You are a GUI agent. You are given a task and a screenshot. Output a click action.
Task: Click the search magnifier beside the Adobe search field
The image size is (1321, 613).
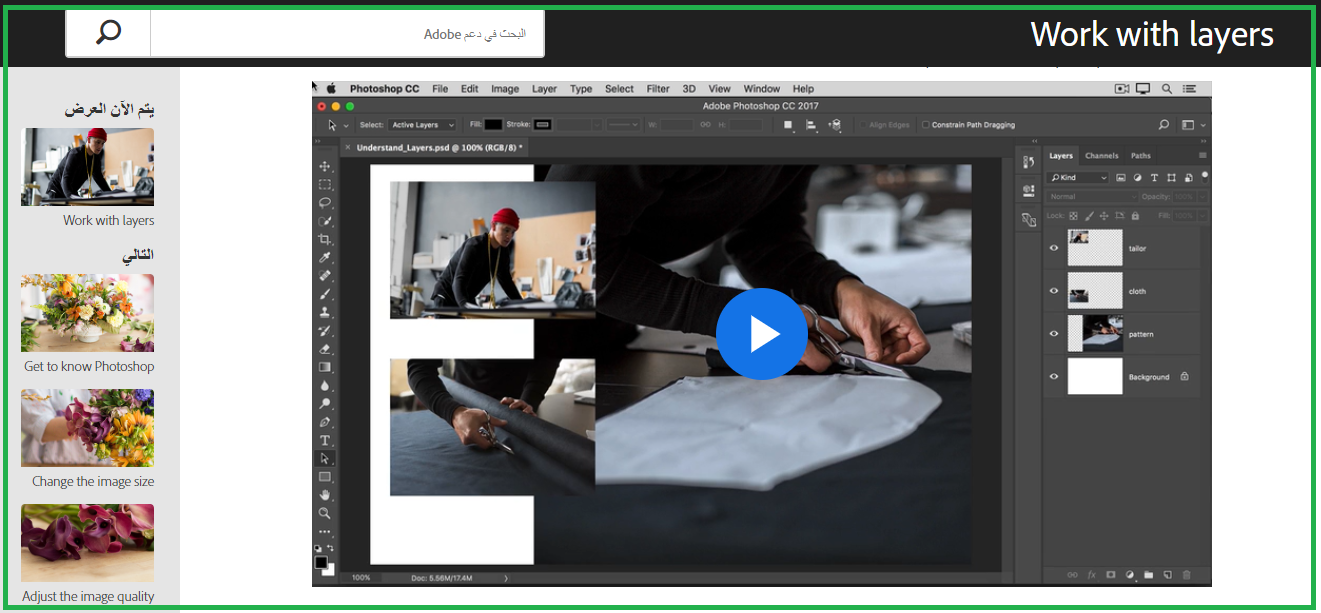click(x=108, y=33)
